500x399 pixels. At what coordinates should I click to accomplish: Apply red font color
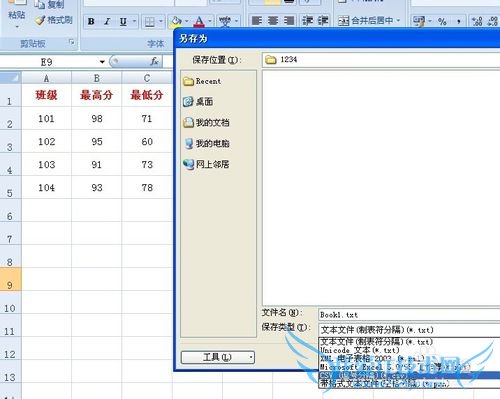tap(199, 22)
